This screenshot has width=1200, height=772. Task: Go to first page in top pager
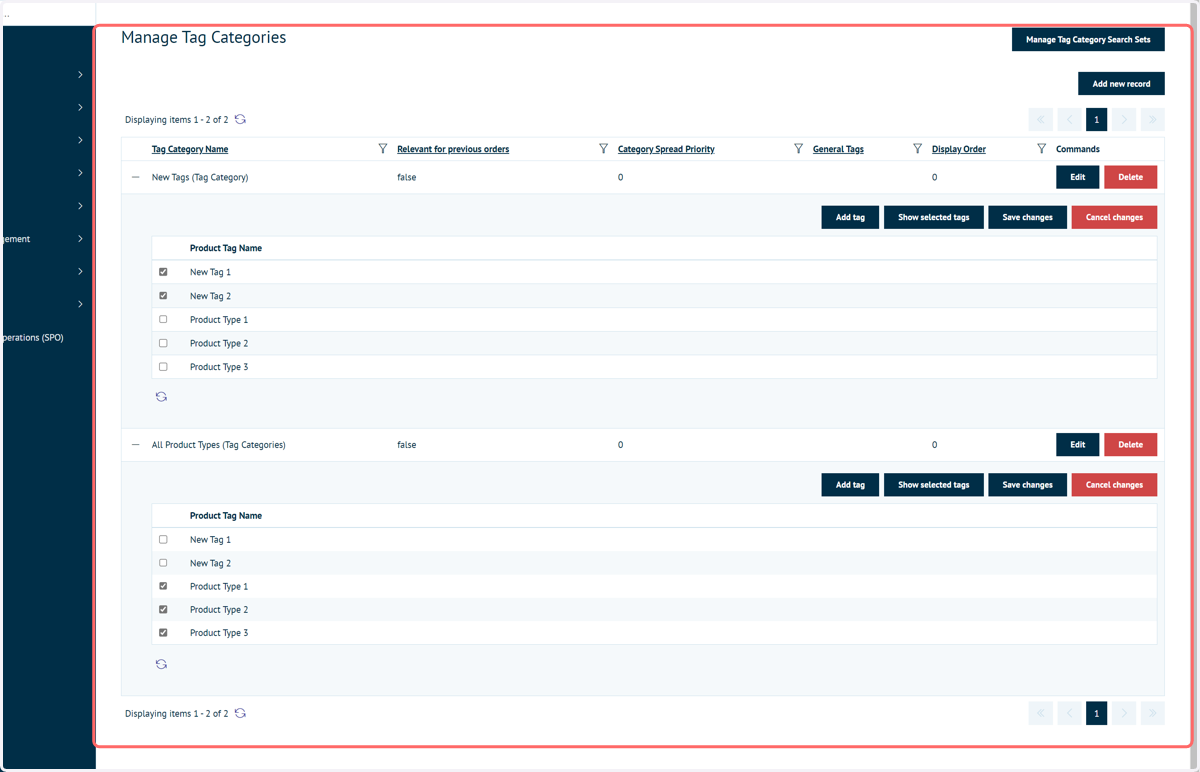[x=1040, y=120]
